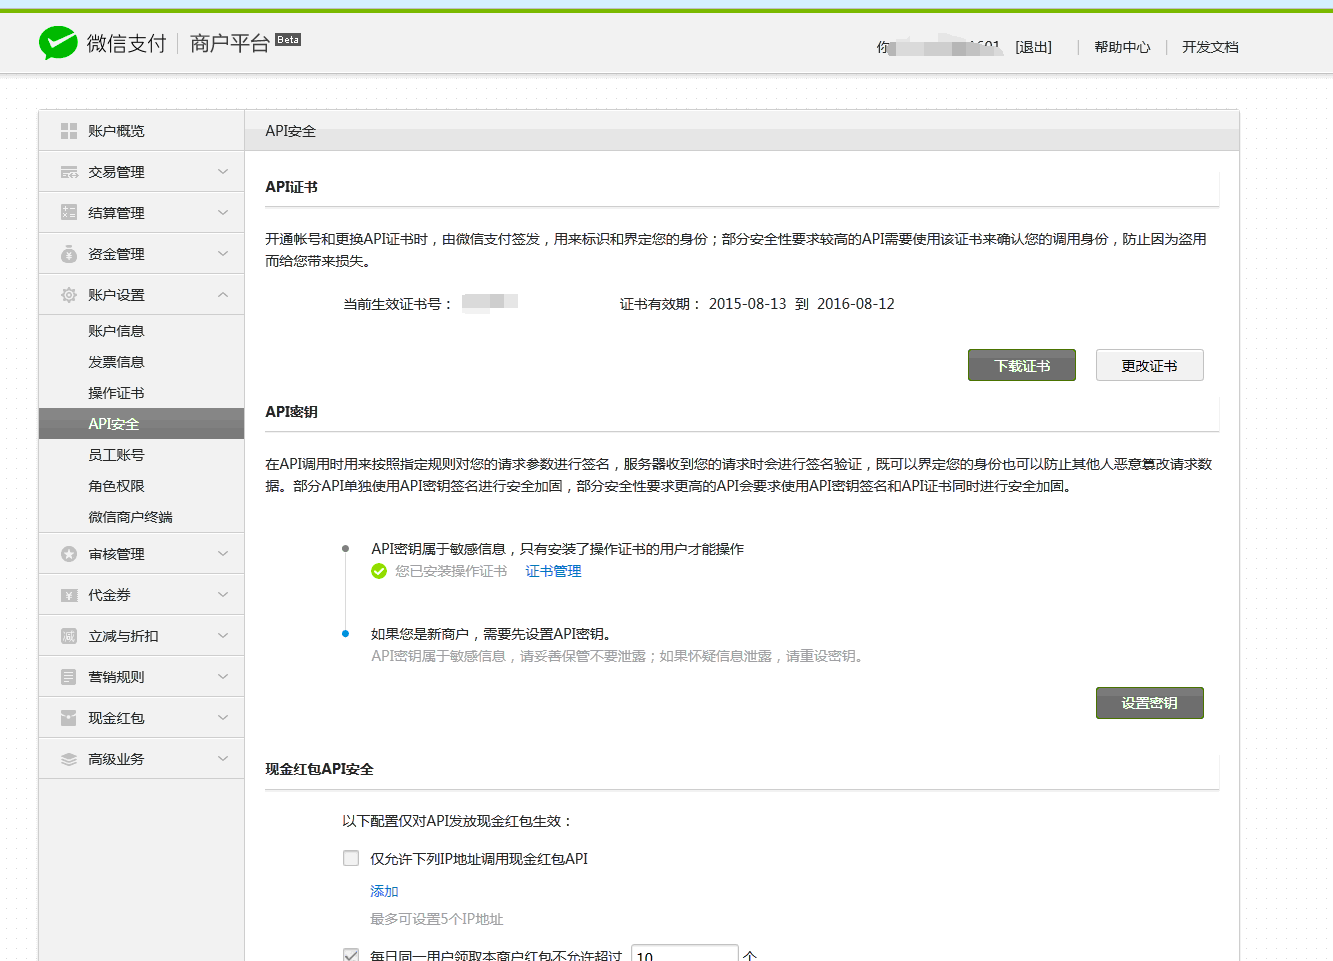Screen dimensions: 1333x961
Task: Click the certificate start date 2015-08-13
Action: [747, 304]
